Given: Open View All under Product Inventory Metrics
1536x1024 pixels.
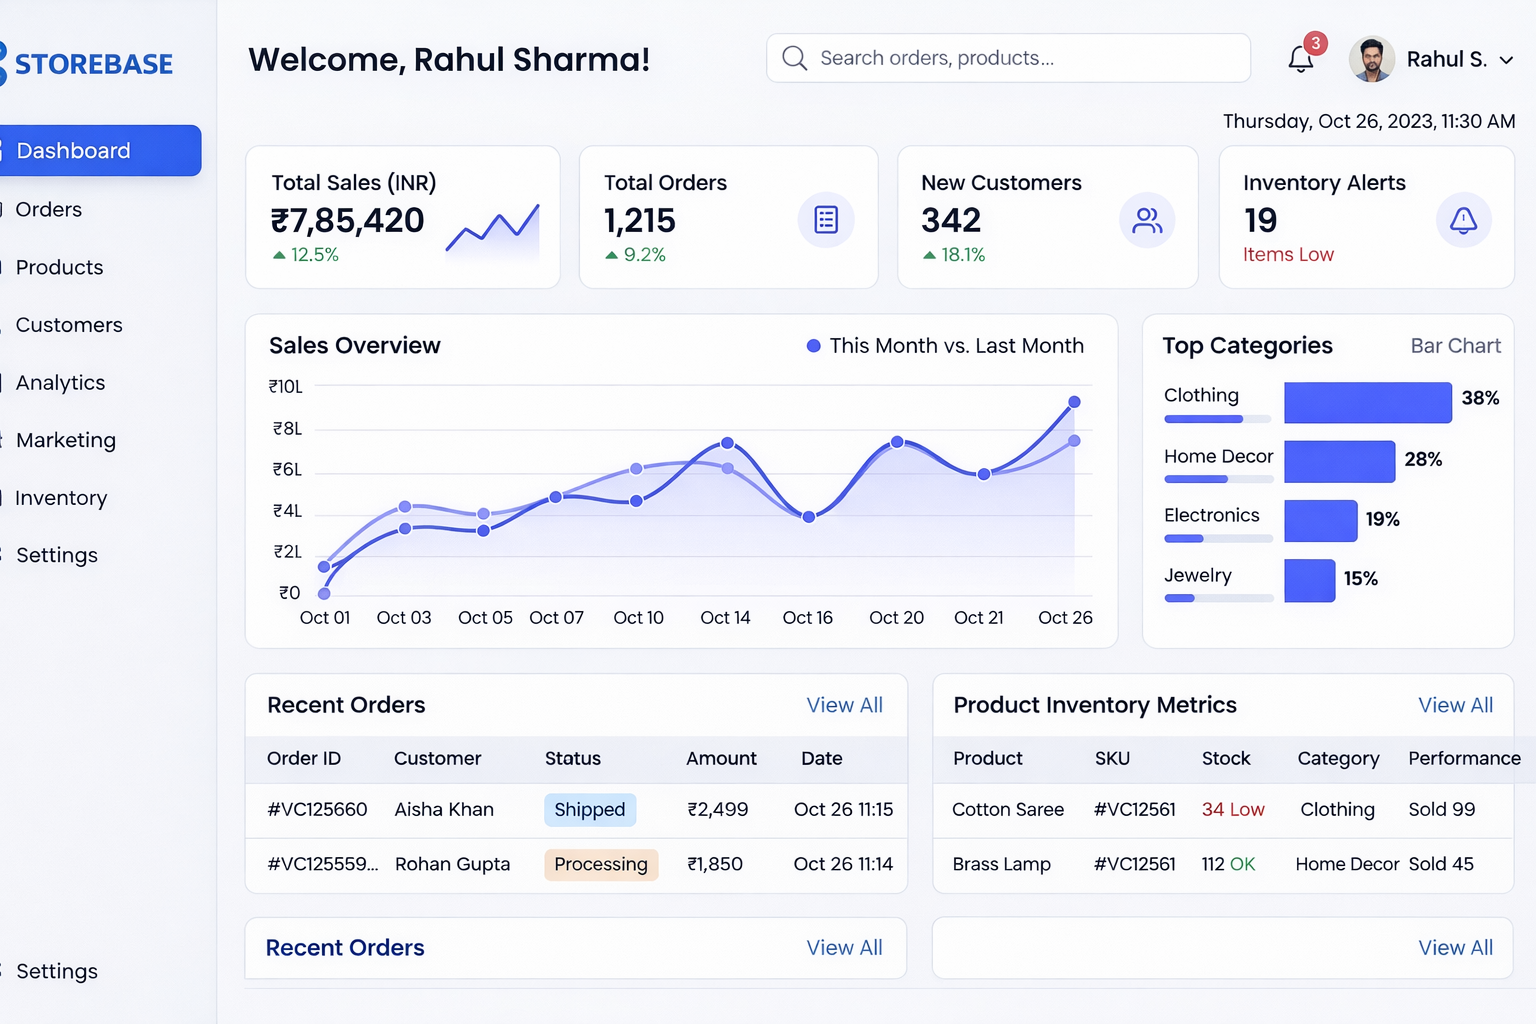Looking at the screenshot, I should pos(1455,705).
